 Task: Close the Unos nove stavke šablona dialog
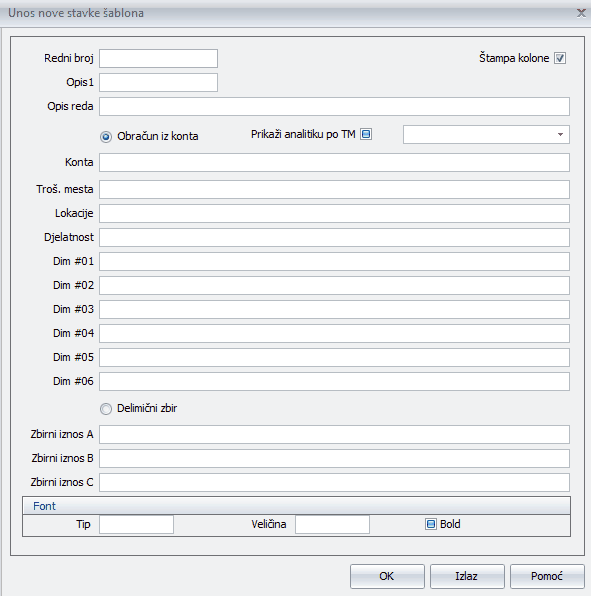point(581,13)
